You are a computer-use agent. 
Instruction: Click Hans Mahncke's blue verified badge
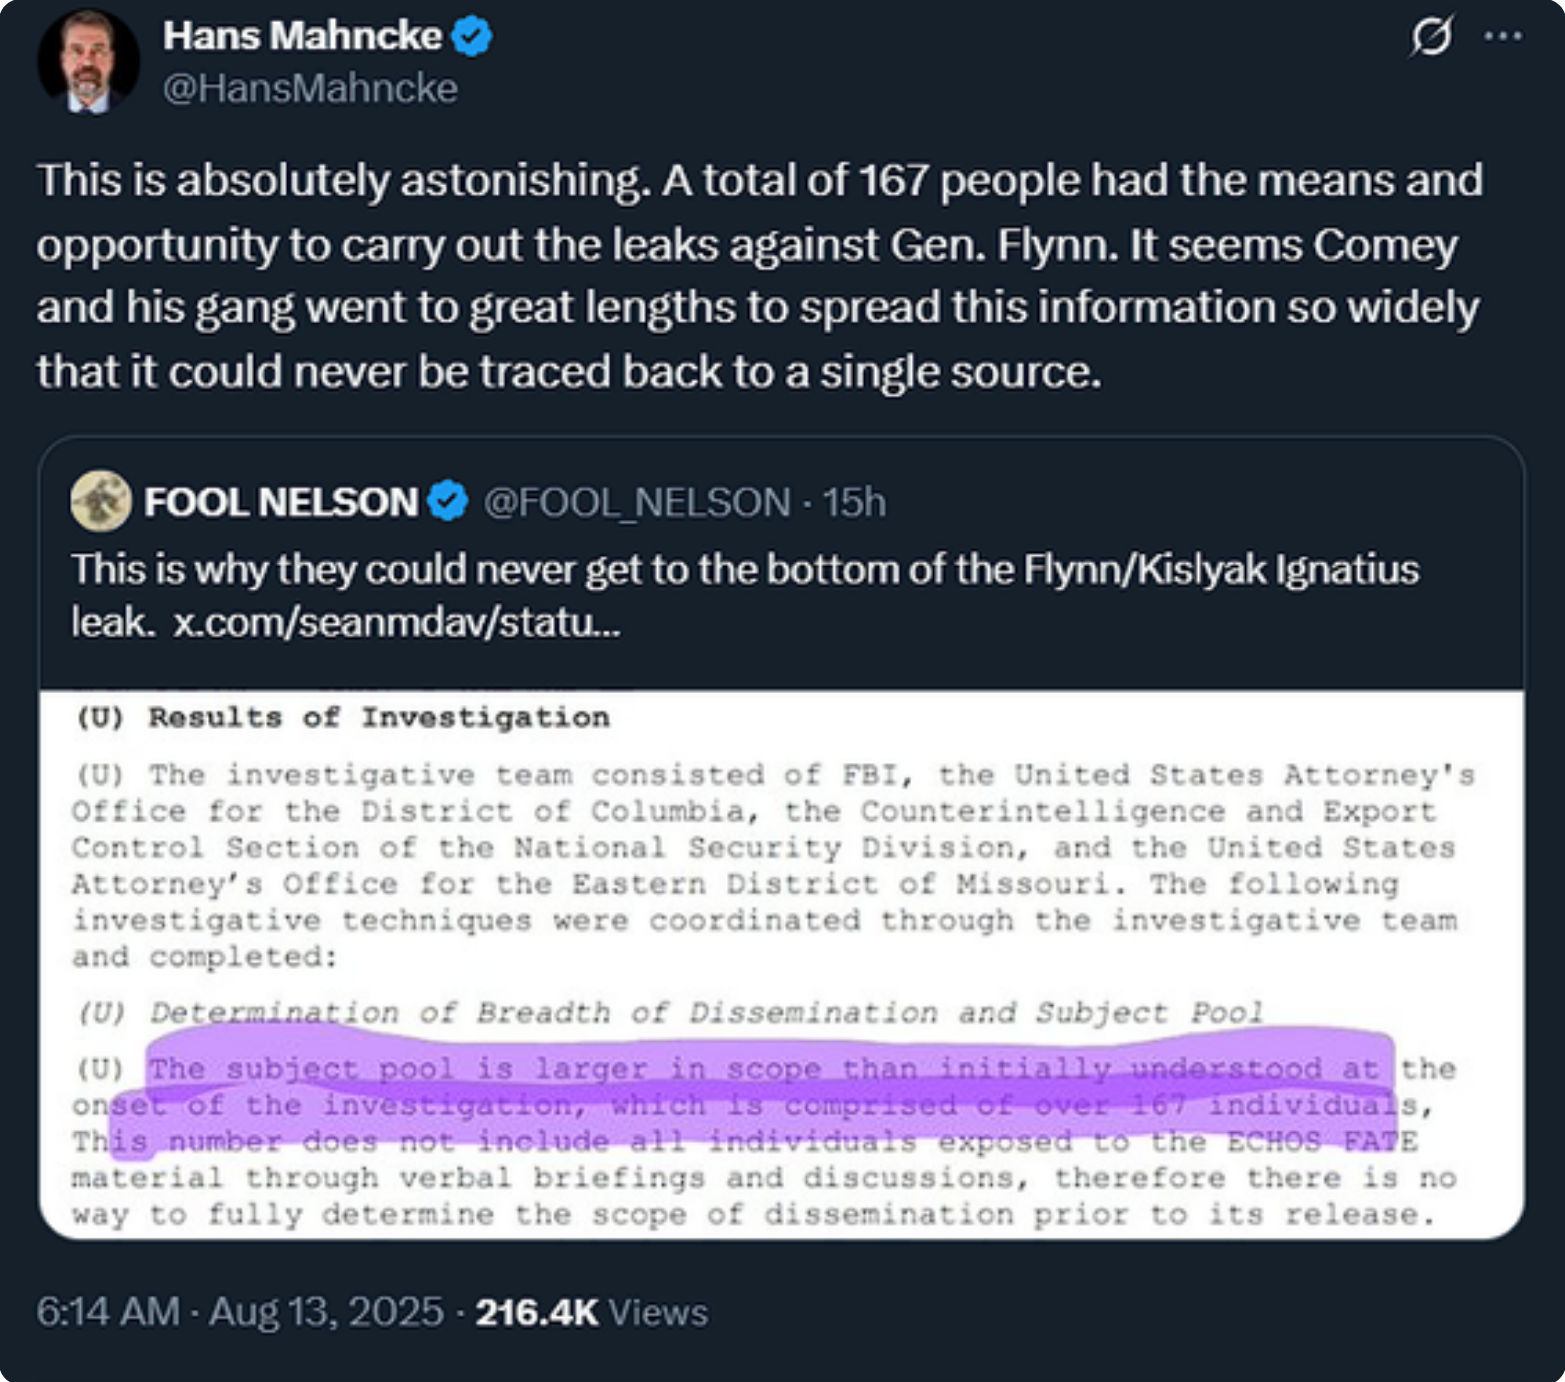coord(471,37)
